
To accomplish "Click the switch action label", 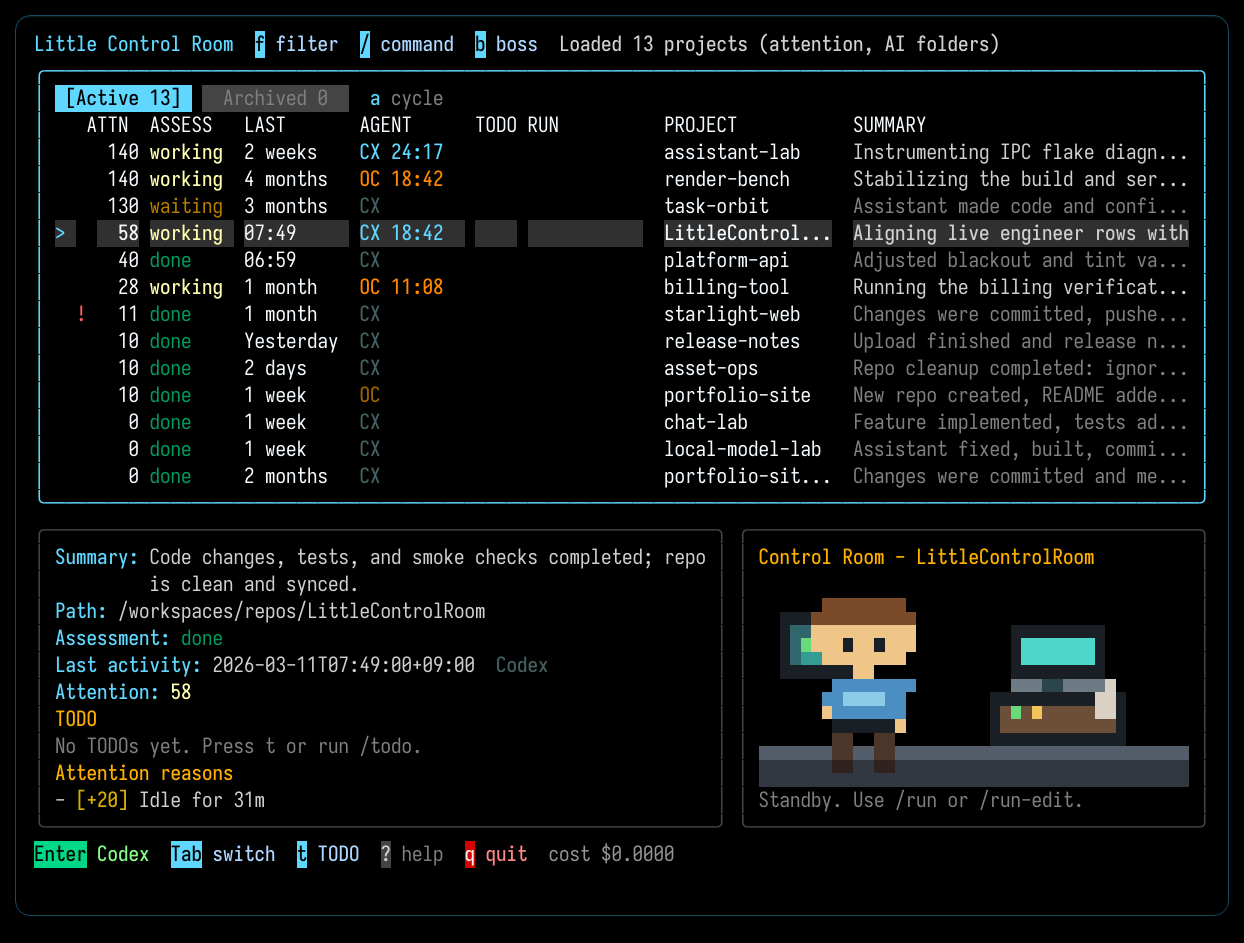I will [x=244, y=854].
